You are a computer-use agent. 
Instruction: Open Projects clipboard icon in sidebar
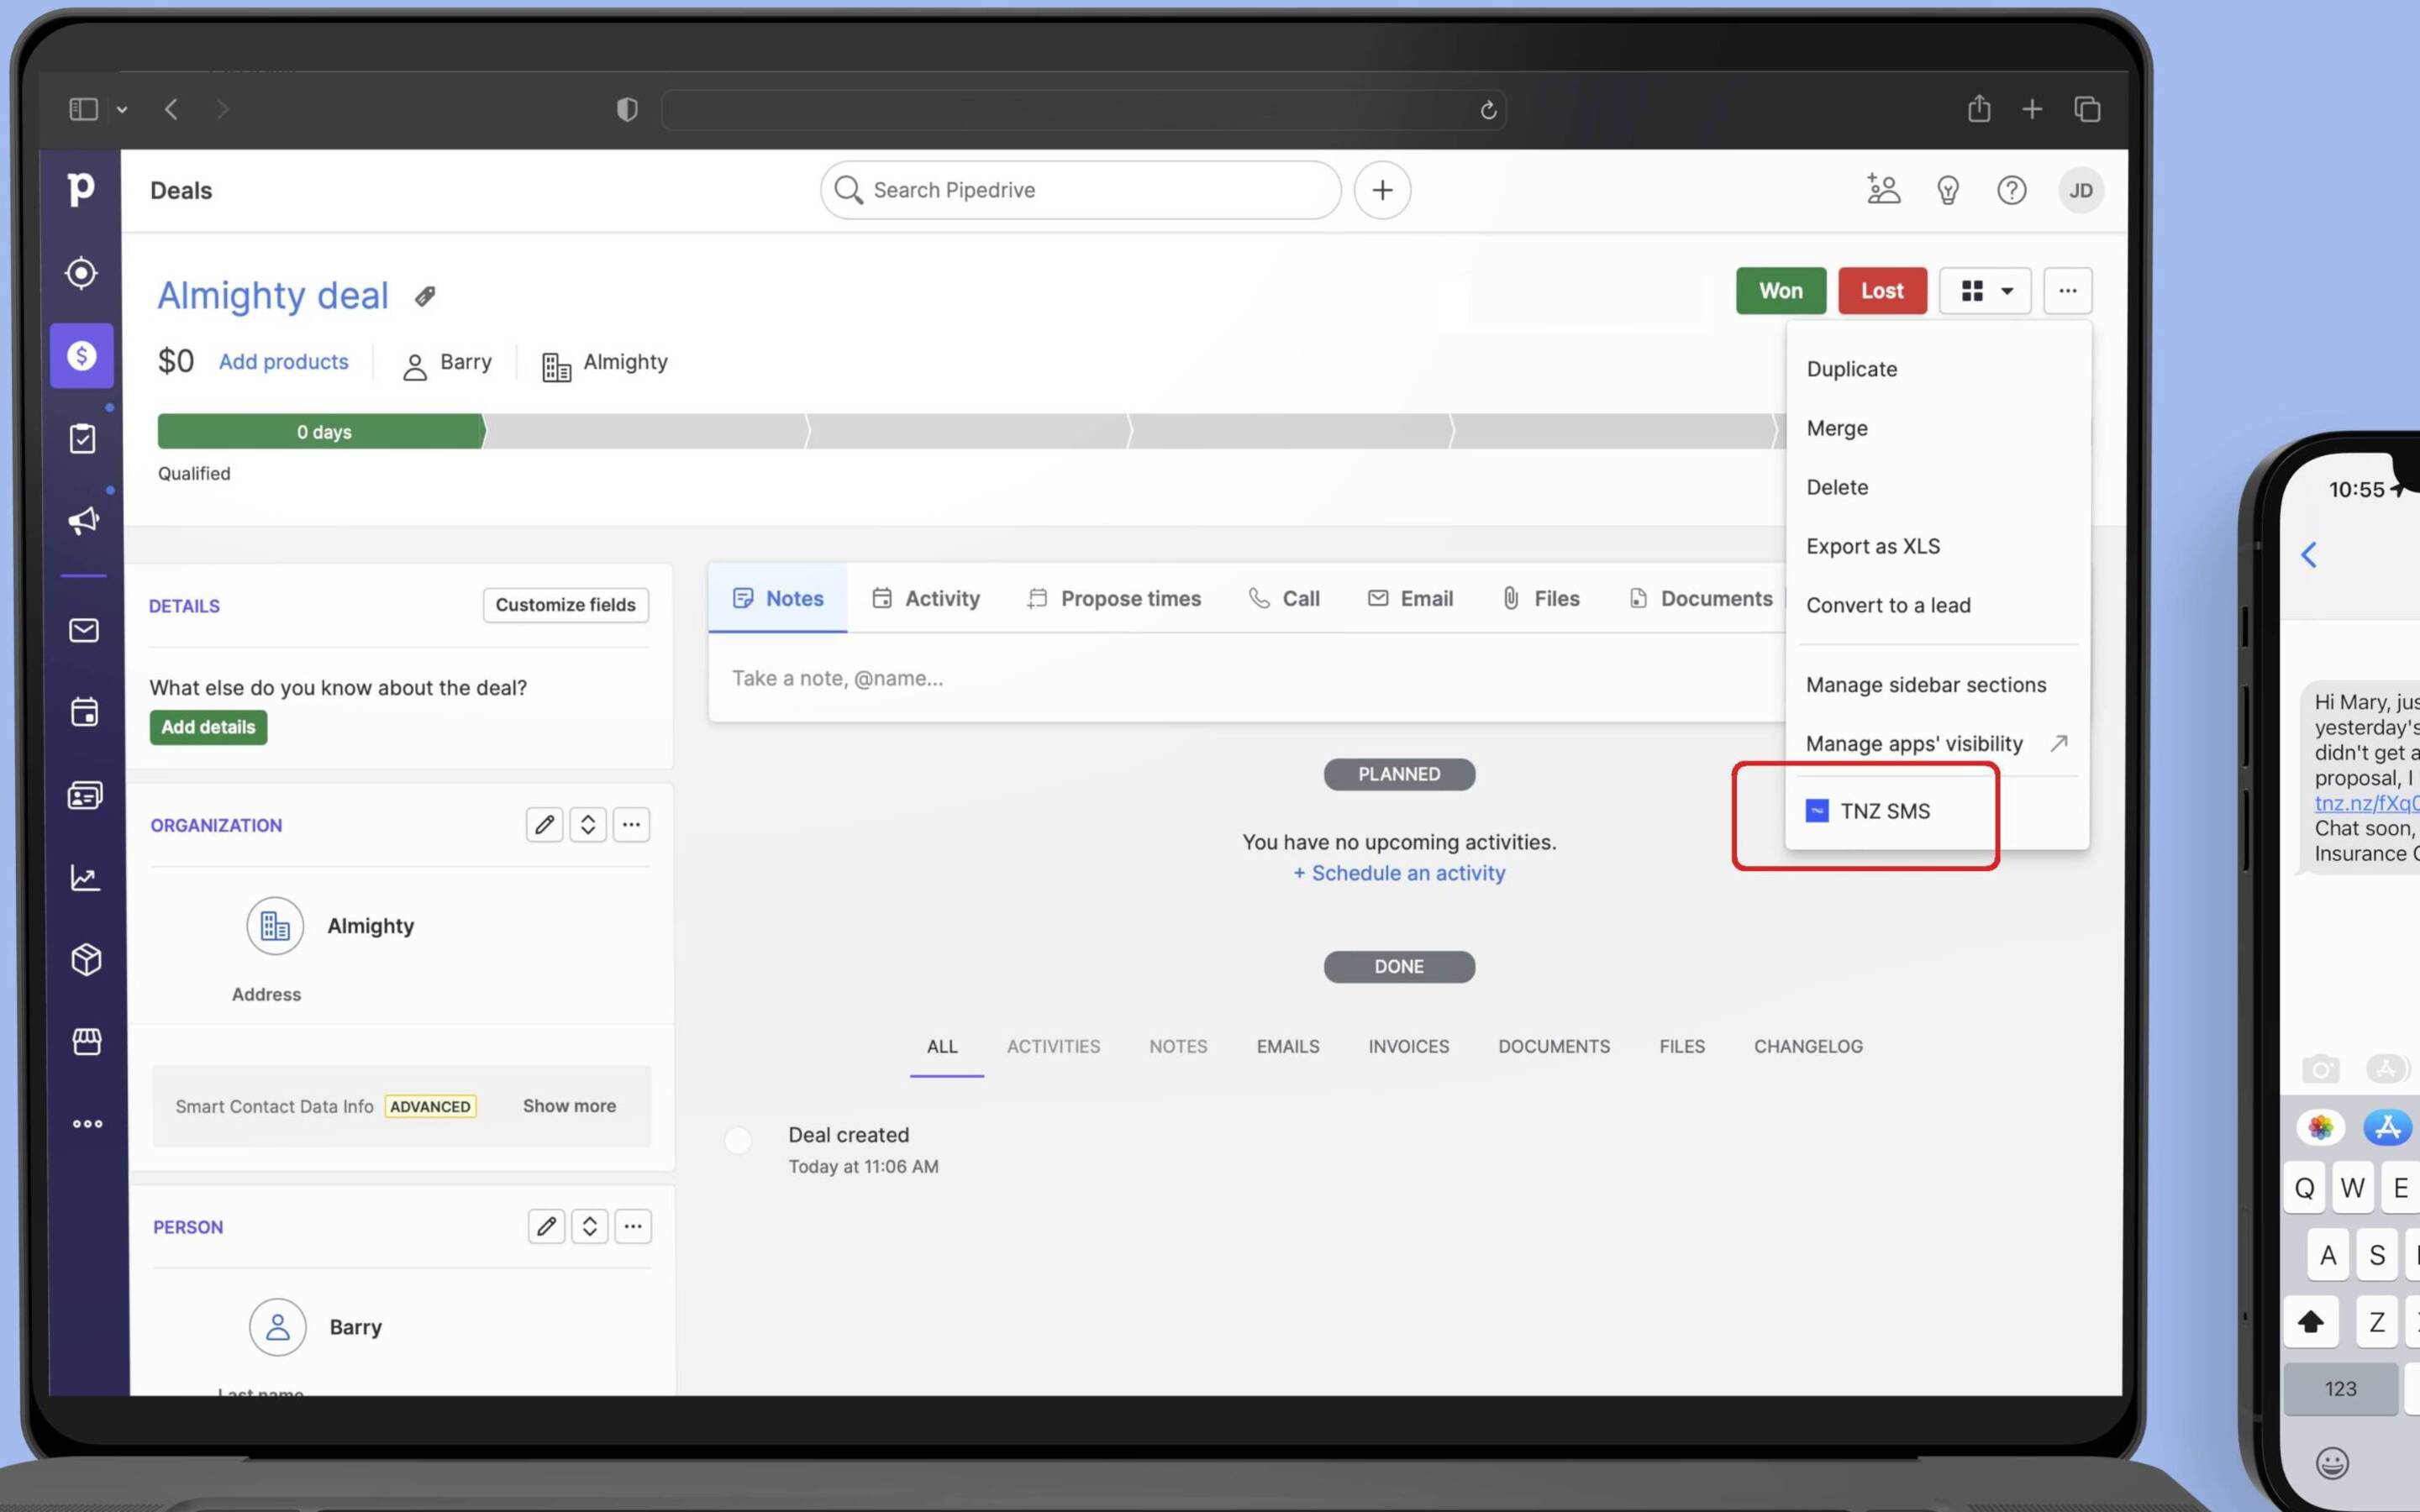83,438
